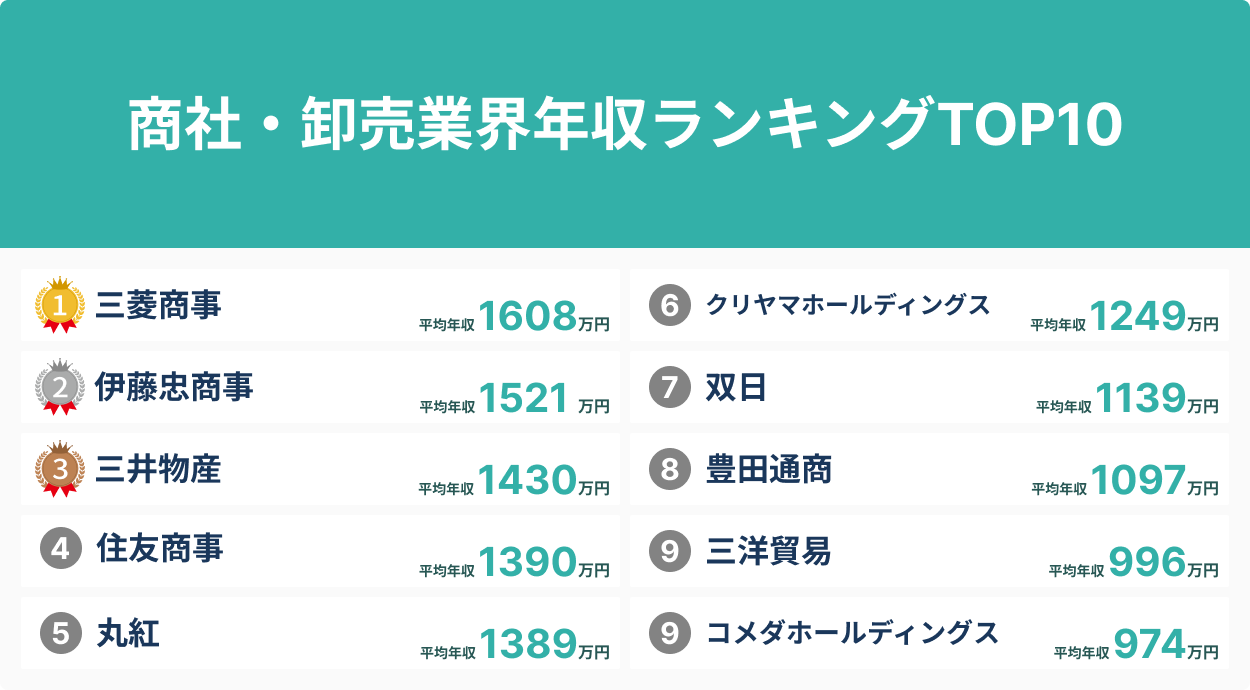This screenshot has height=690, width=1250.
Task: Click the 974万円 salary value
Action: 1164,645
